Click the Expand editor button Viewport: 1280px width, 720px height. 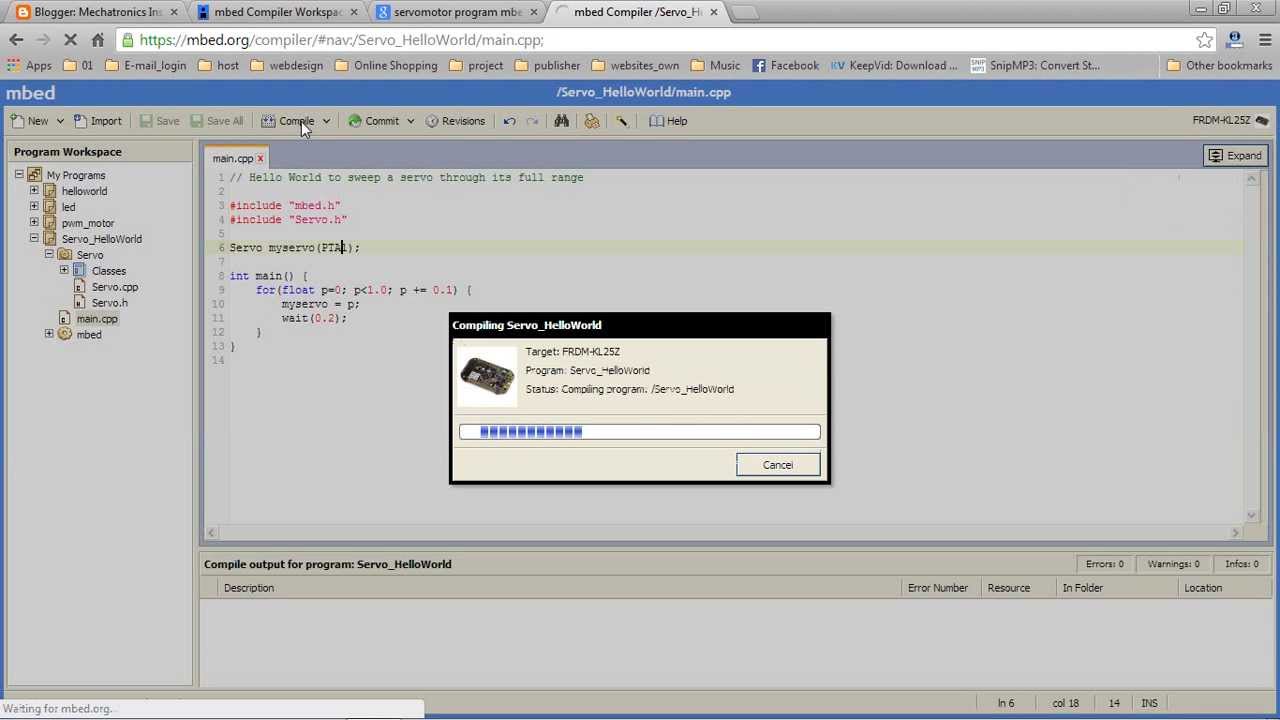[1235, 156]
